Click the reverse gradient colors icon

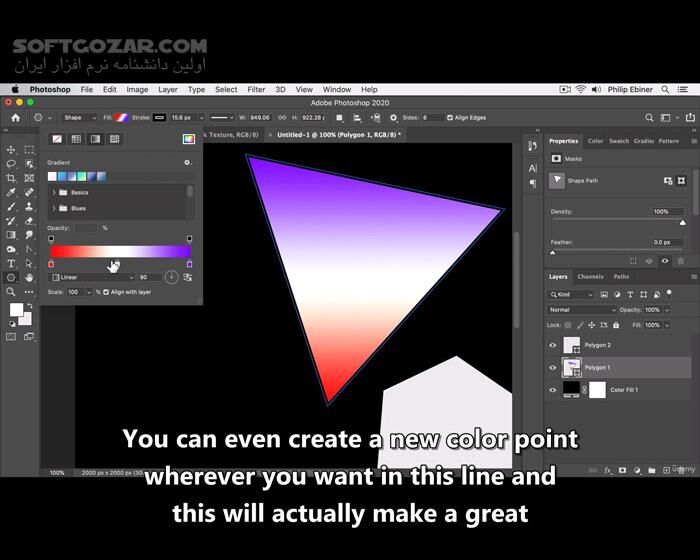pos(188,277)
